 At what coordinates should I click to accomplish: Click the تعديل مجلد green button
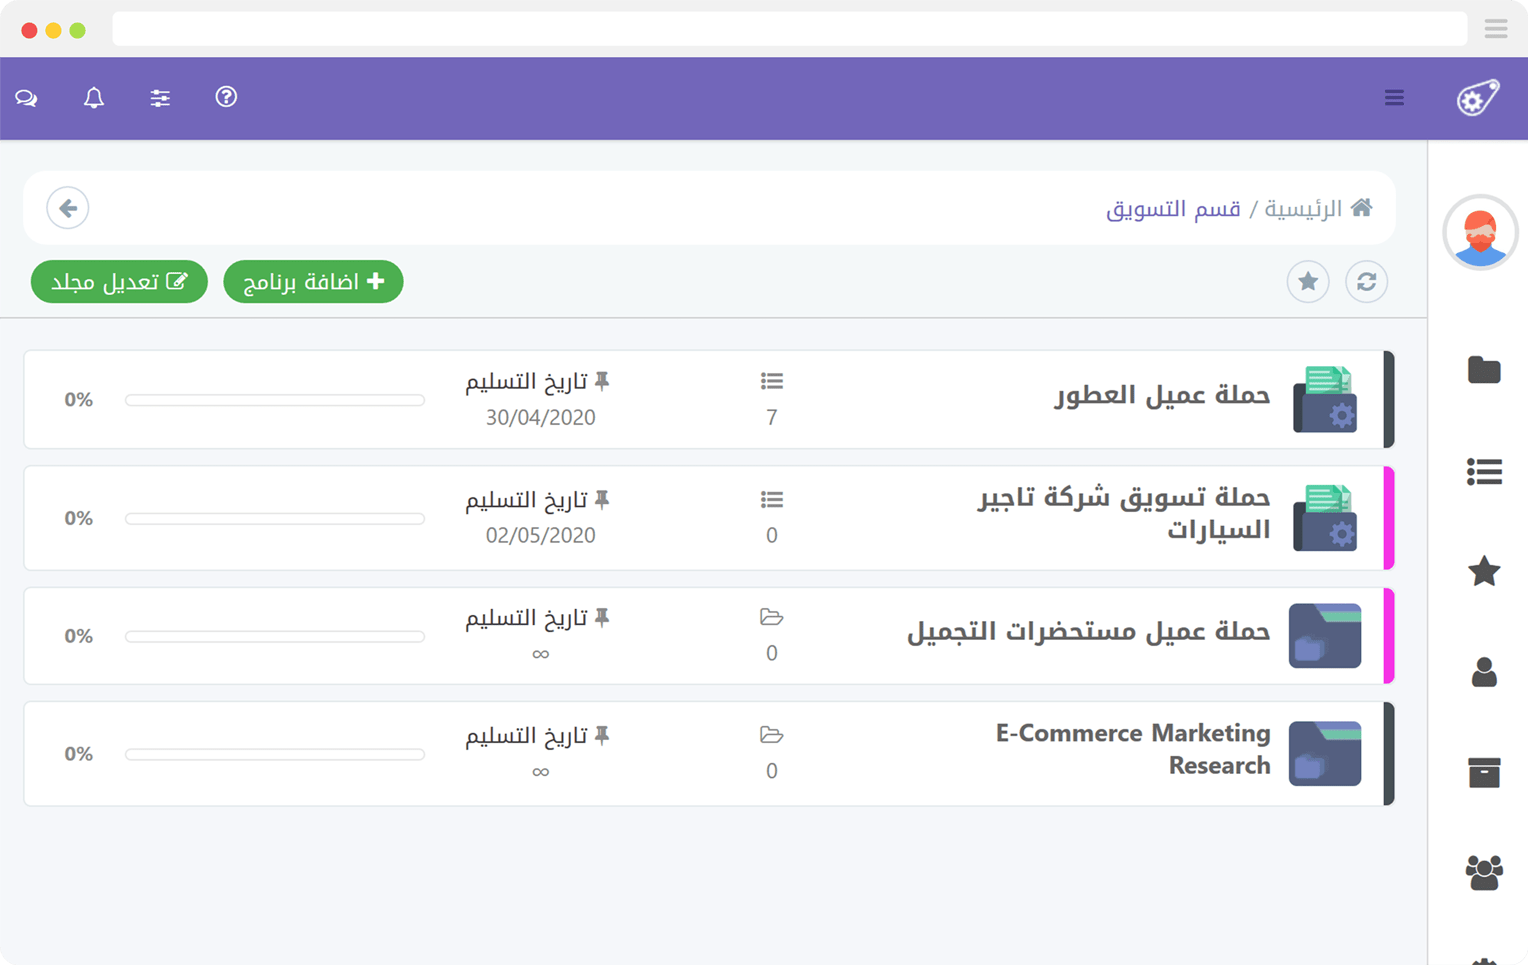[119, 281]
